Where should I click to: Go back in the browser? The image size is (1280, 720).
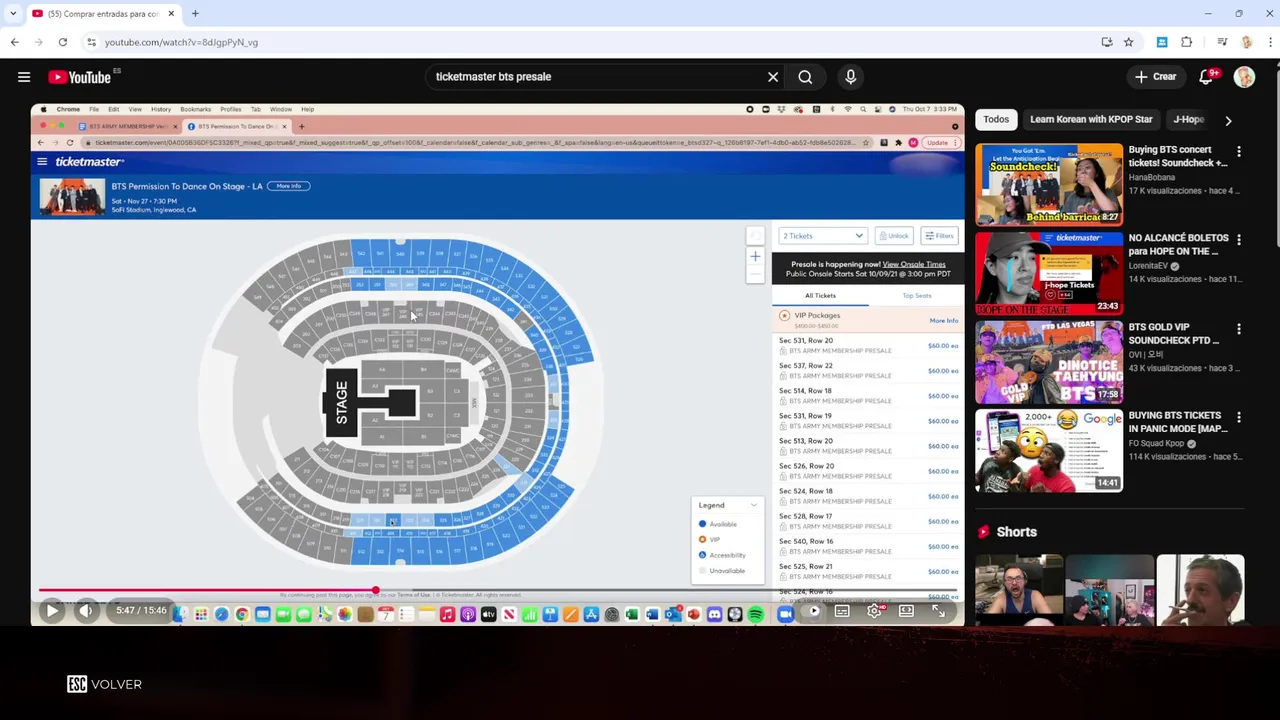(x=14, y=42)
